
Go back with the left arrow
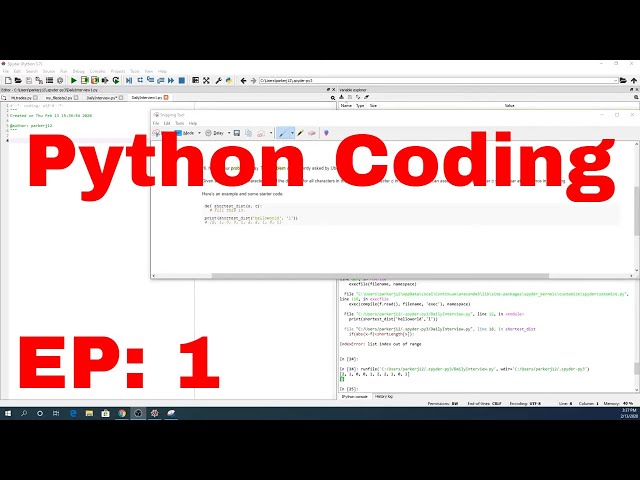coord(243,80)
